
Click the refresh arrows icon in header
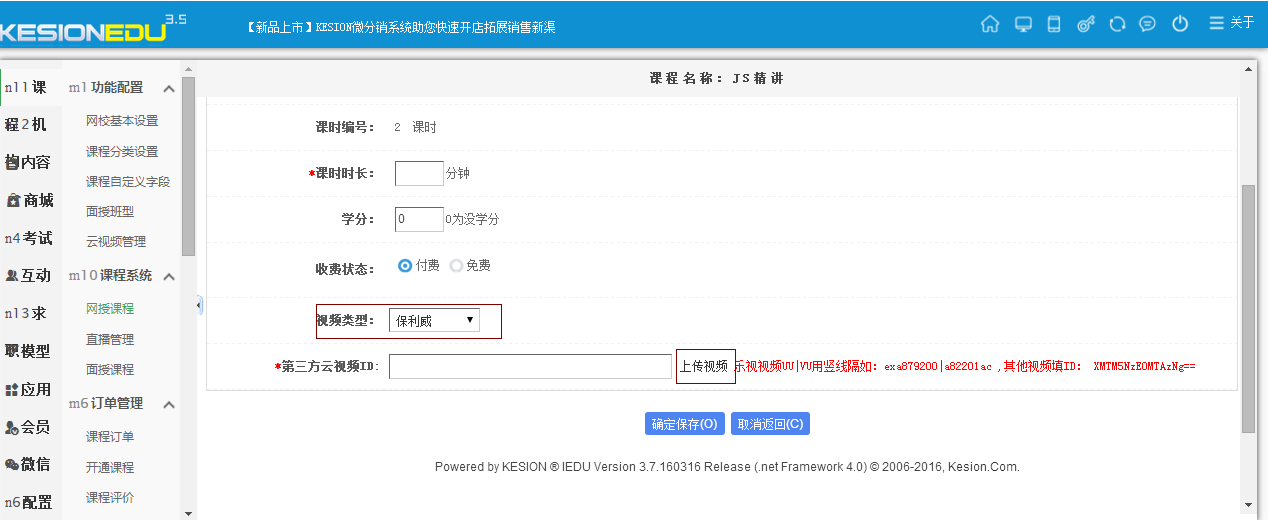point(1117,24)
